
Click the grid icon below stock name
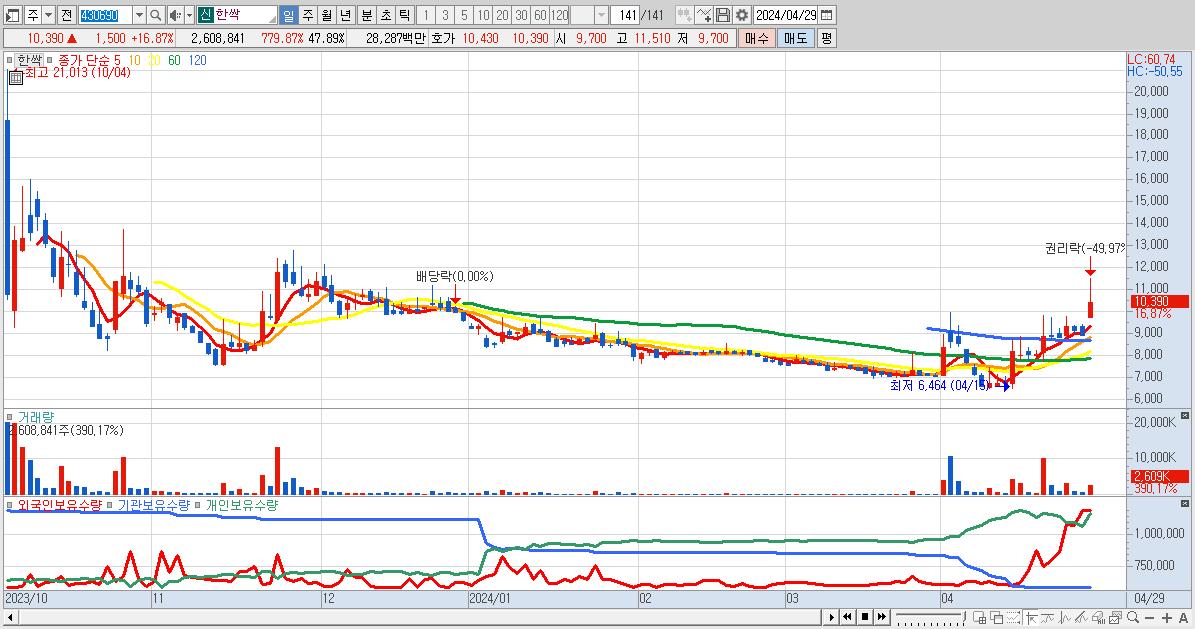coord(15,77)
